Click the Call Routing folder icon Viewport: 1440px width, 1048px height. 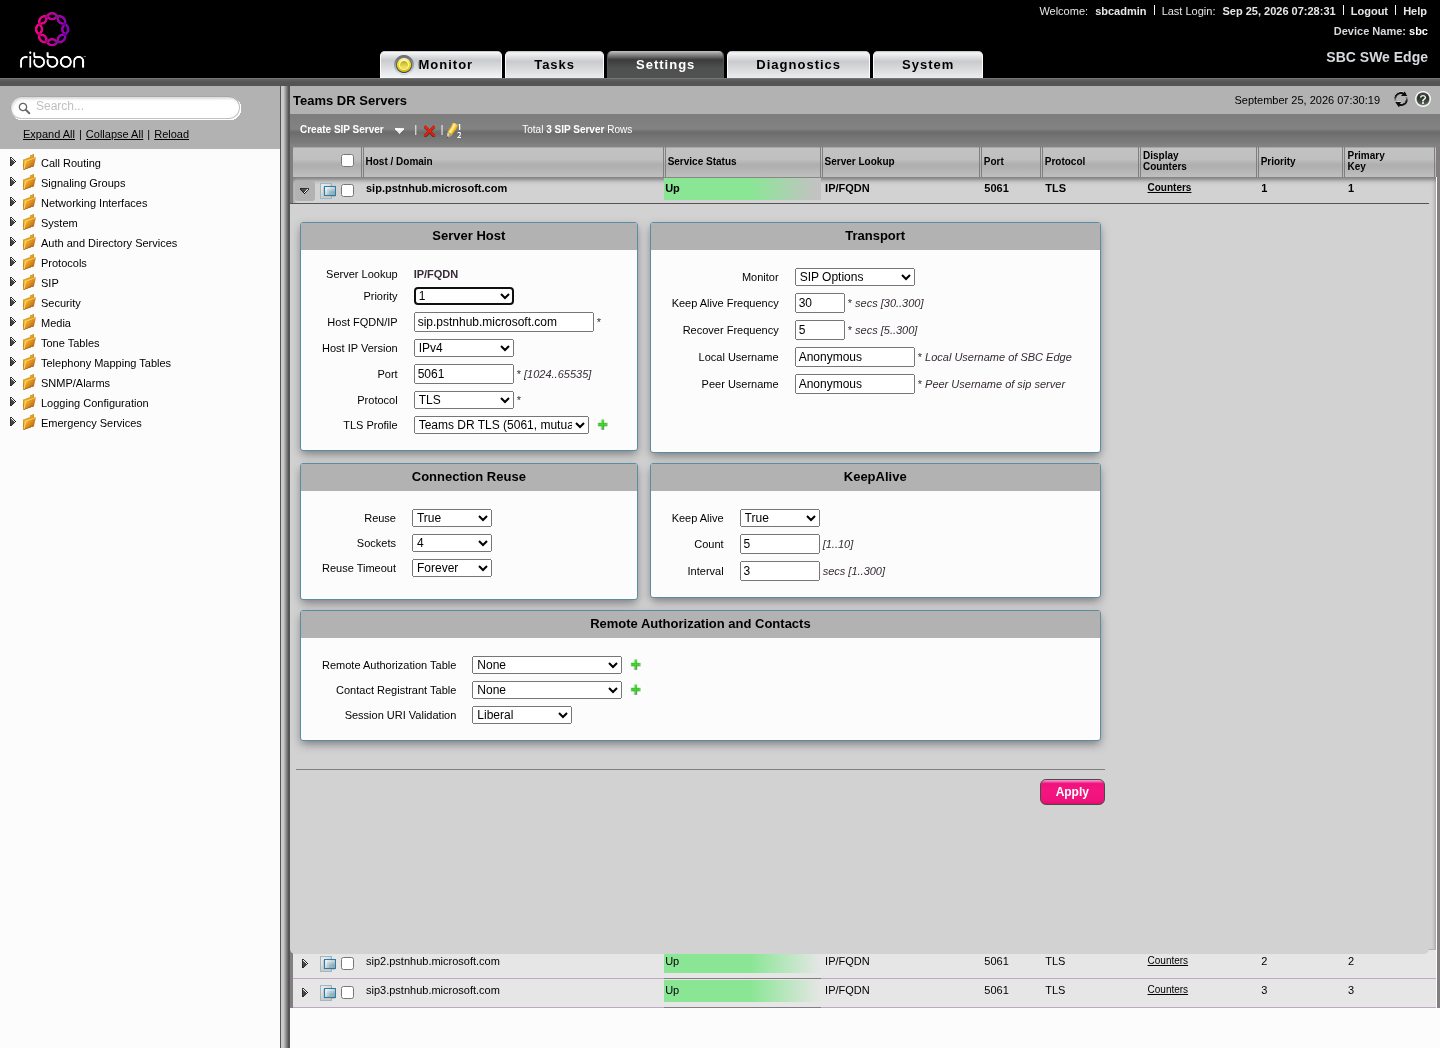tap(29, 162)
